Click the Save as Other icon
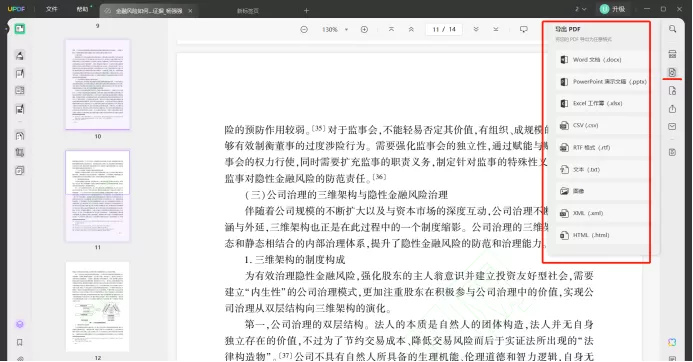Viewport: 693px width, 362px height. pyautogui.click(x=672, y=152)
